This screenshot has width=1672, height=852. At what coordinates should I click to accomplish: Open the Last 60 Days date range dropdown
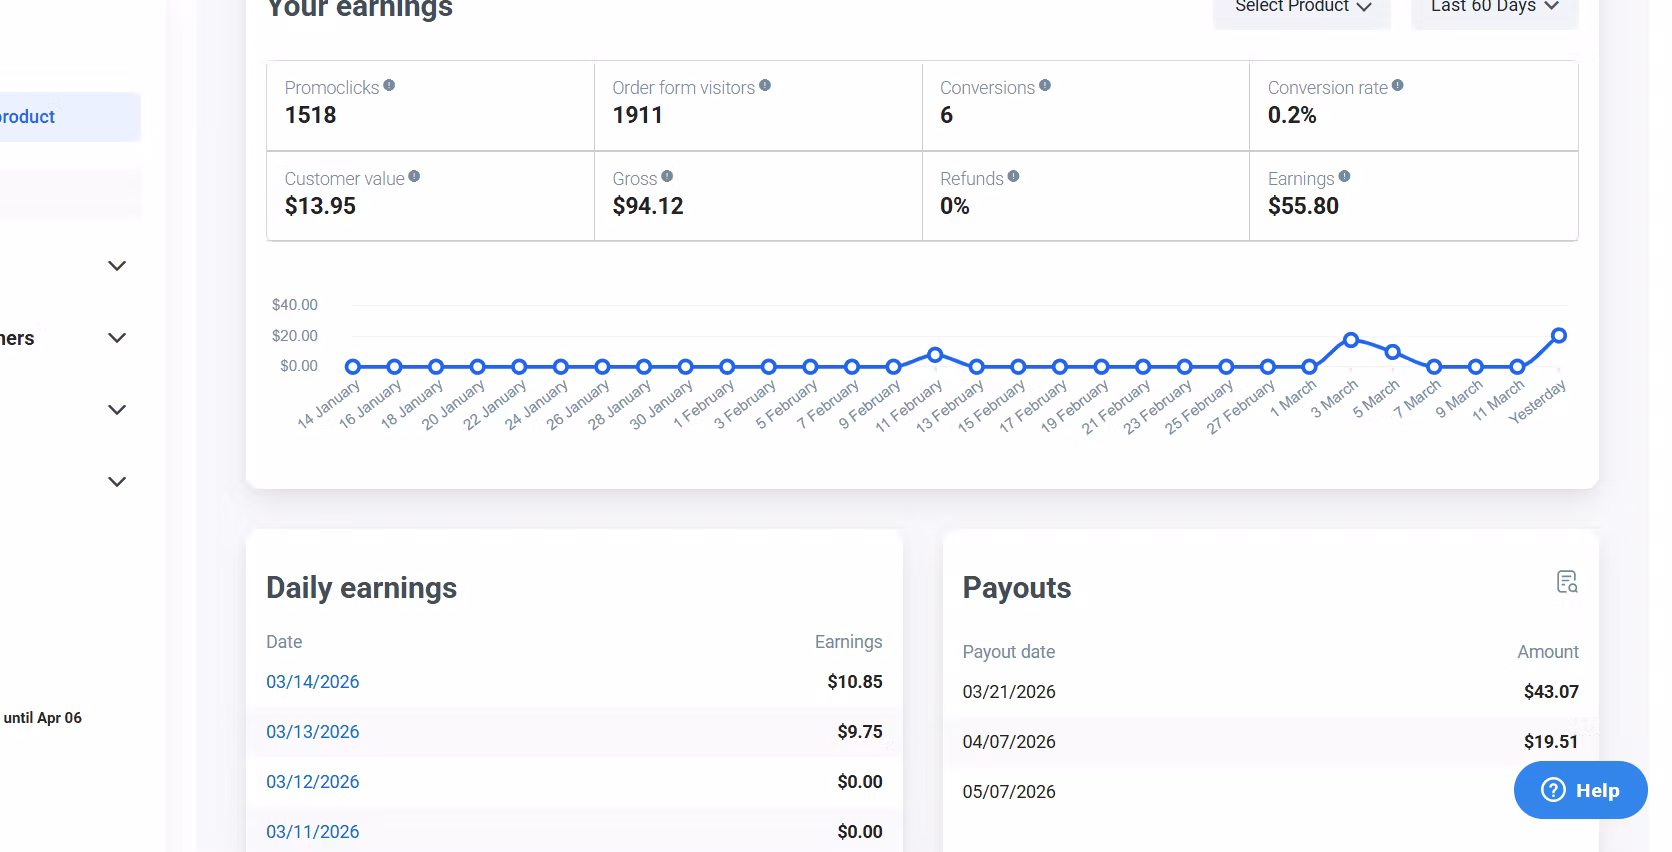click(1494, 8)
